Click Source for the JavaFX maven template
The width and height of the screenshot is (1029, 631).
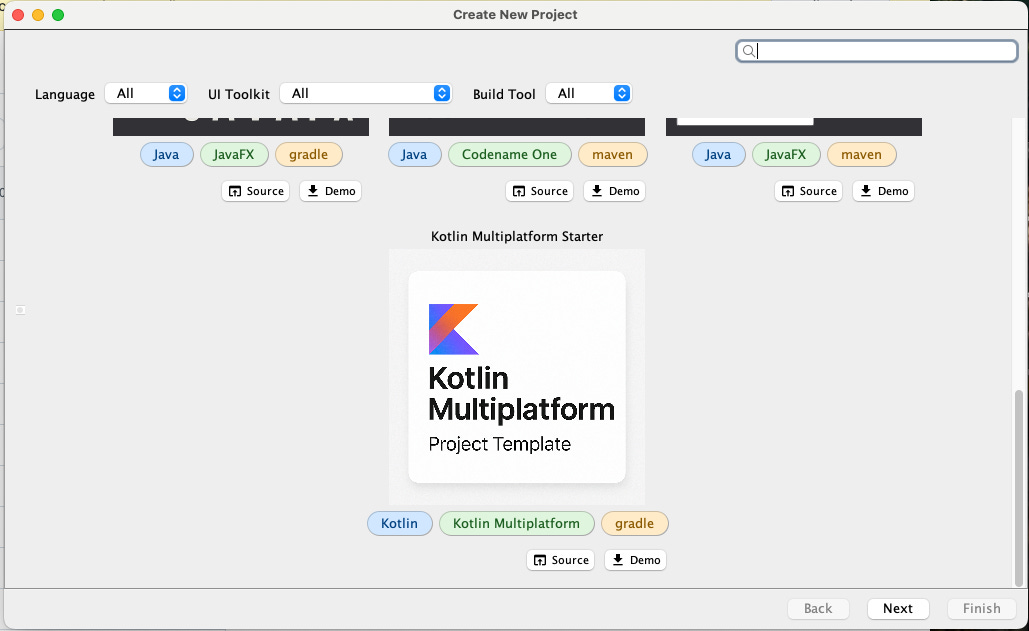click(808, 191)
